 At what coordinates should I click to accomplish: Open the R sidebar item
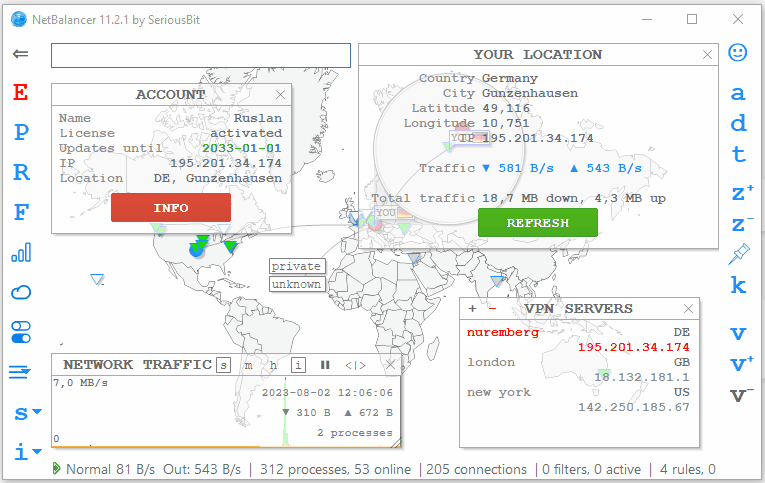[21, 172]
